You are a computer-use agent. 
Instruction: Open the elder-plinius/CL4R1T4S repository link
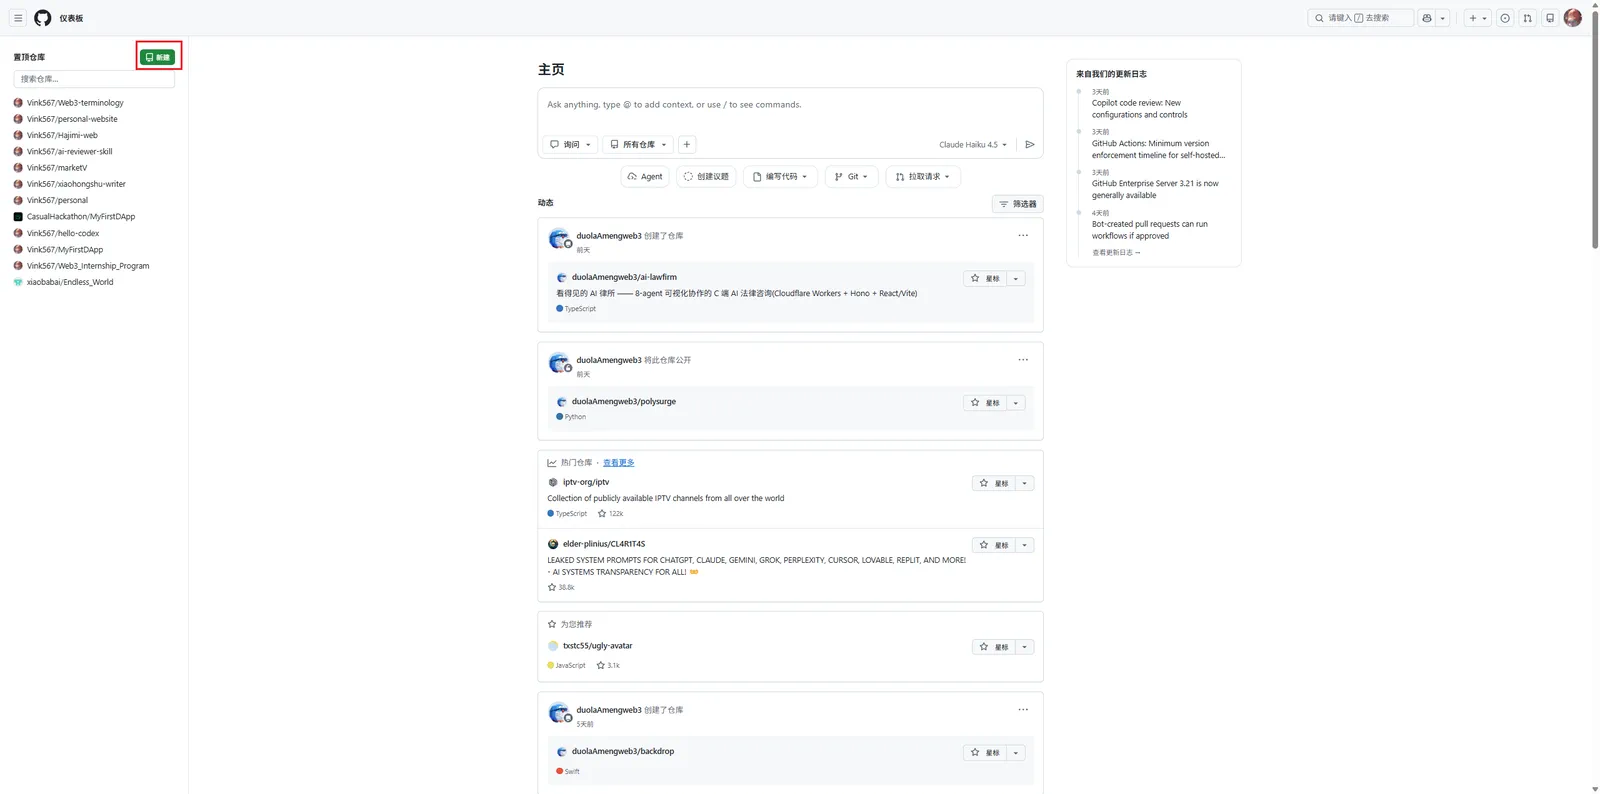[604, 544]
